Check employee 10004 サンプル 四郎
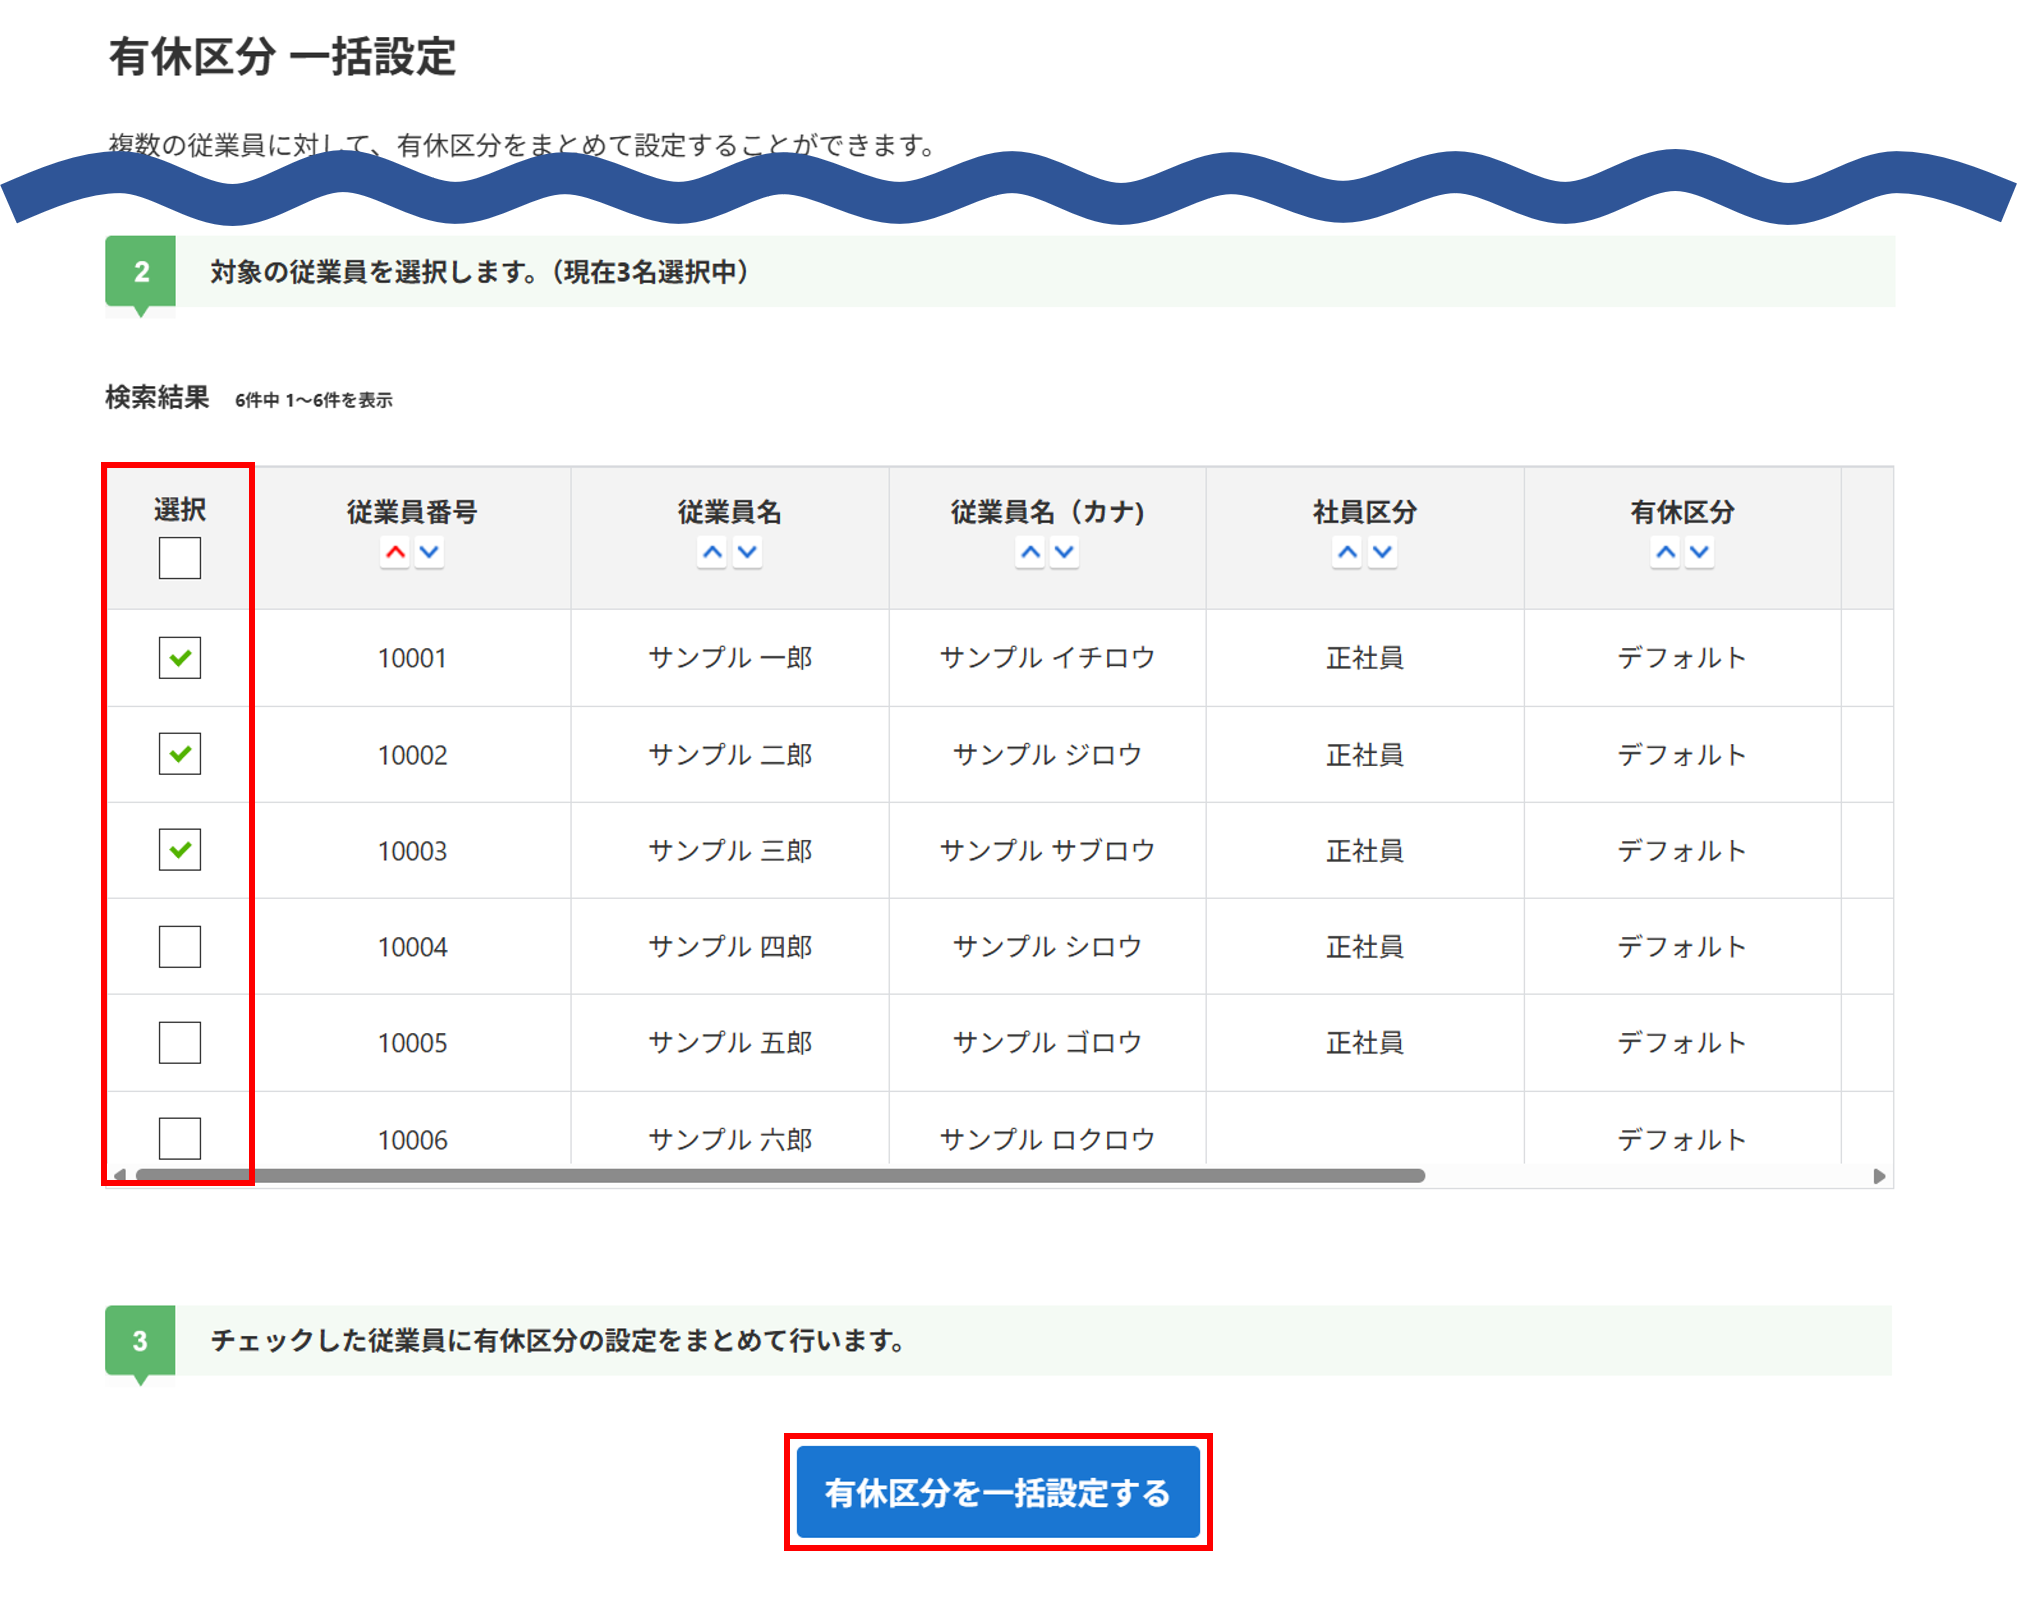2017x1617 pixels. [x=180, y=946]
